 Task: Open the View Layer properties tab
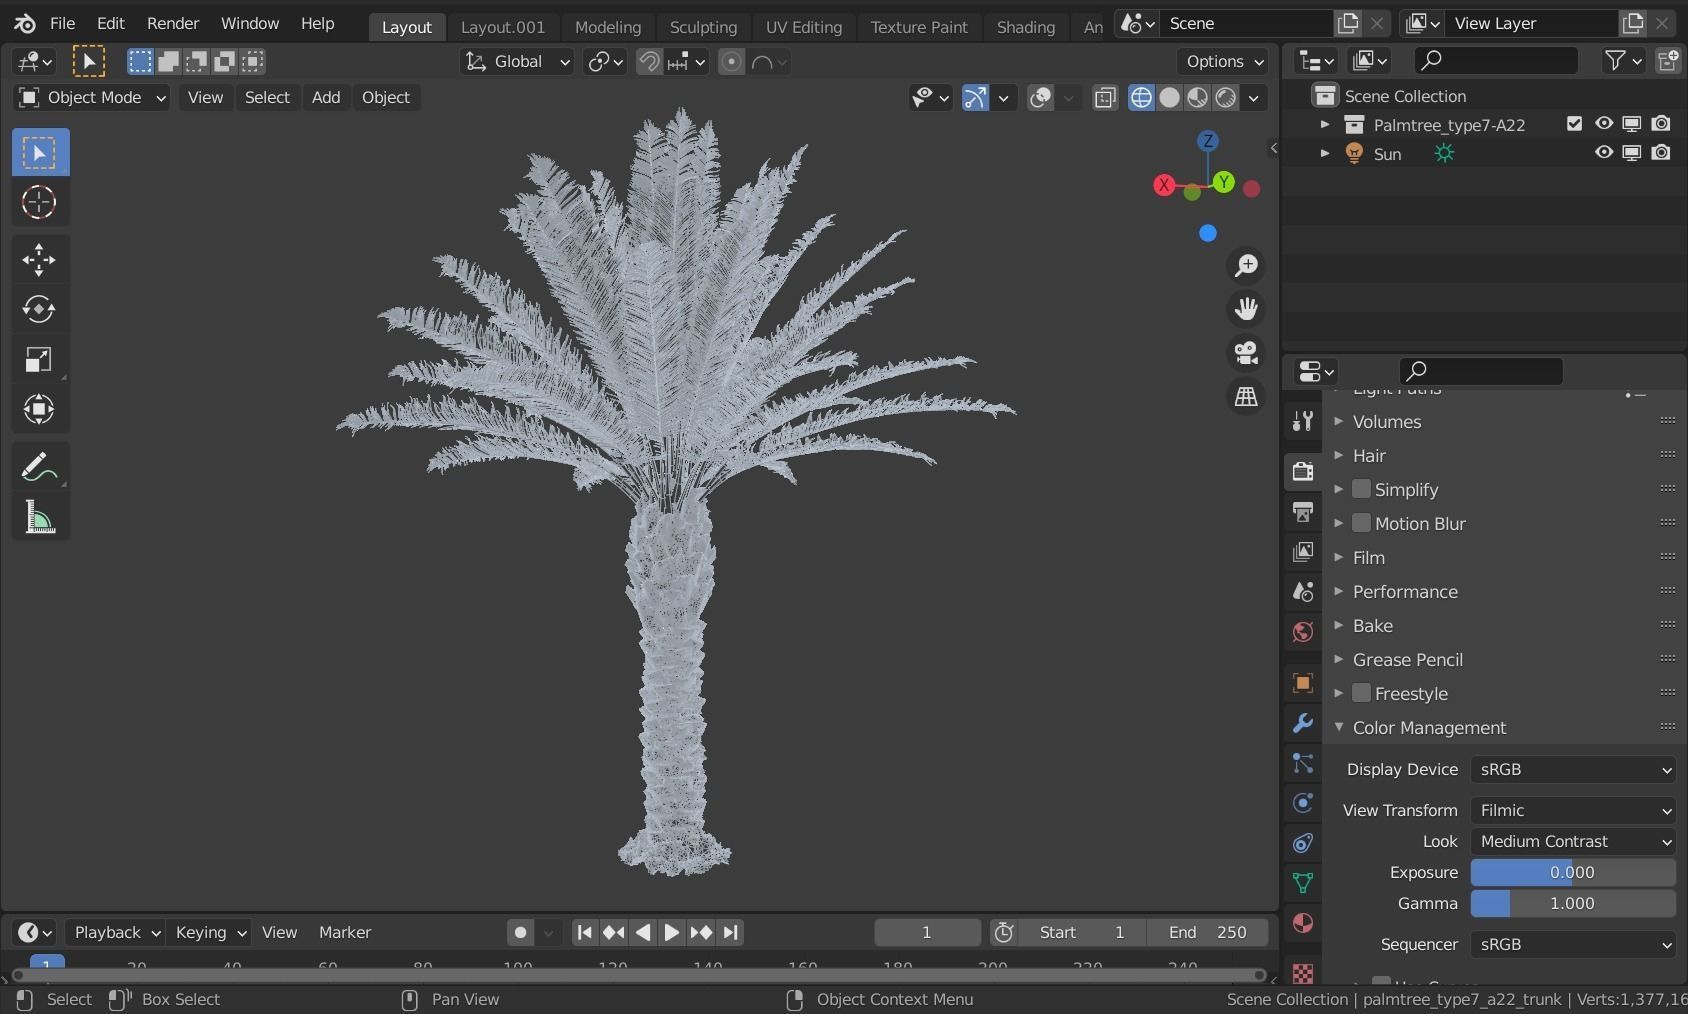point(1302,551)
